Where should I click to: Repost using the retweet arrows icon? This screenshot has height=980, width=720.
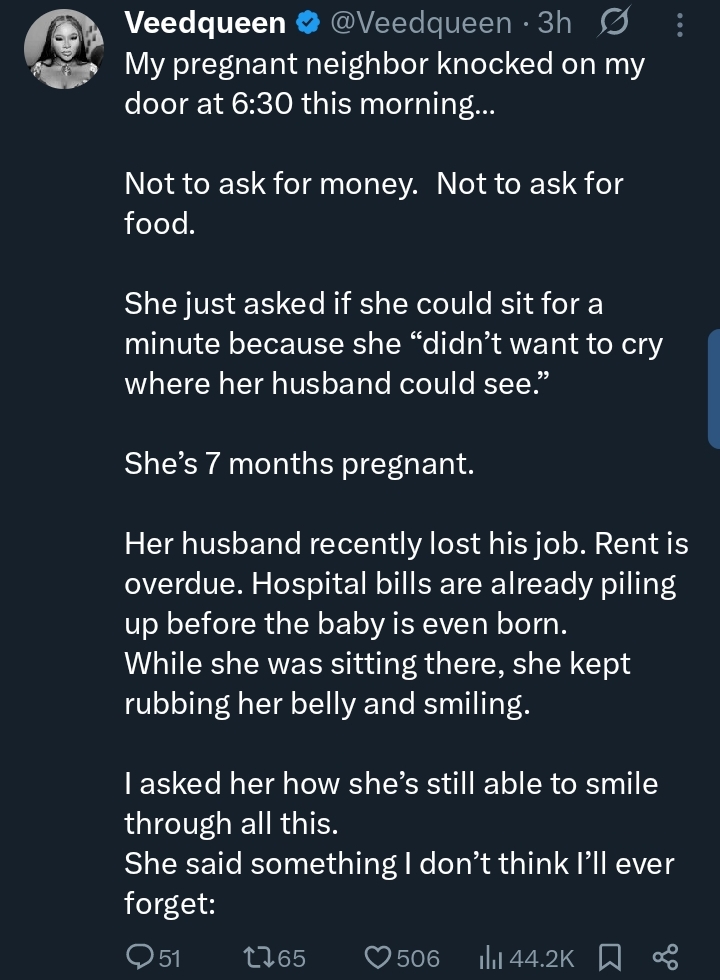(x=258, y=957)
